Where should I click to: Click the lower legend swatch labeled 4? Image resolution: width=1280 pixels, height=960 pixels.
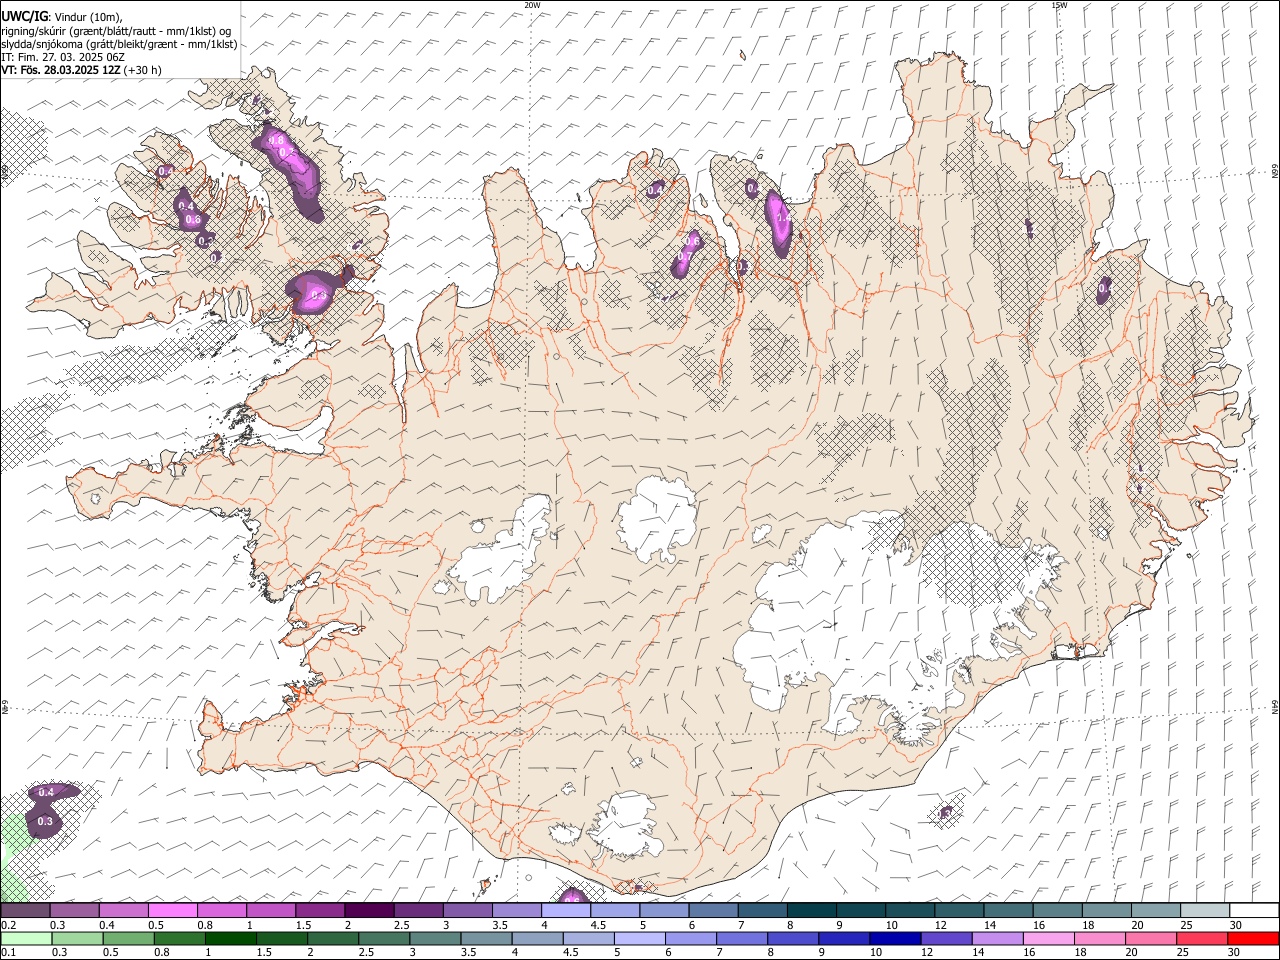537,938
